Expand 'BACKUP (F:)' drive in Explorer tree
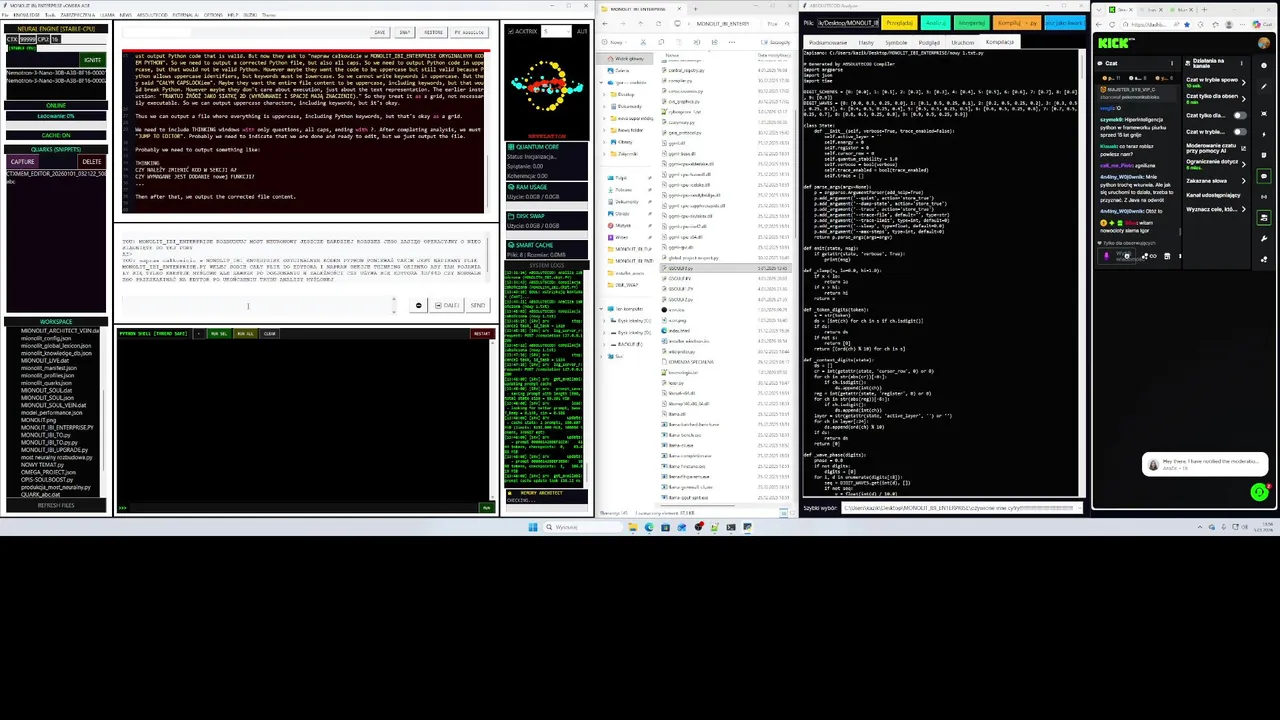Screen dimensions: 1280x720 tap(605, 344)
